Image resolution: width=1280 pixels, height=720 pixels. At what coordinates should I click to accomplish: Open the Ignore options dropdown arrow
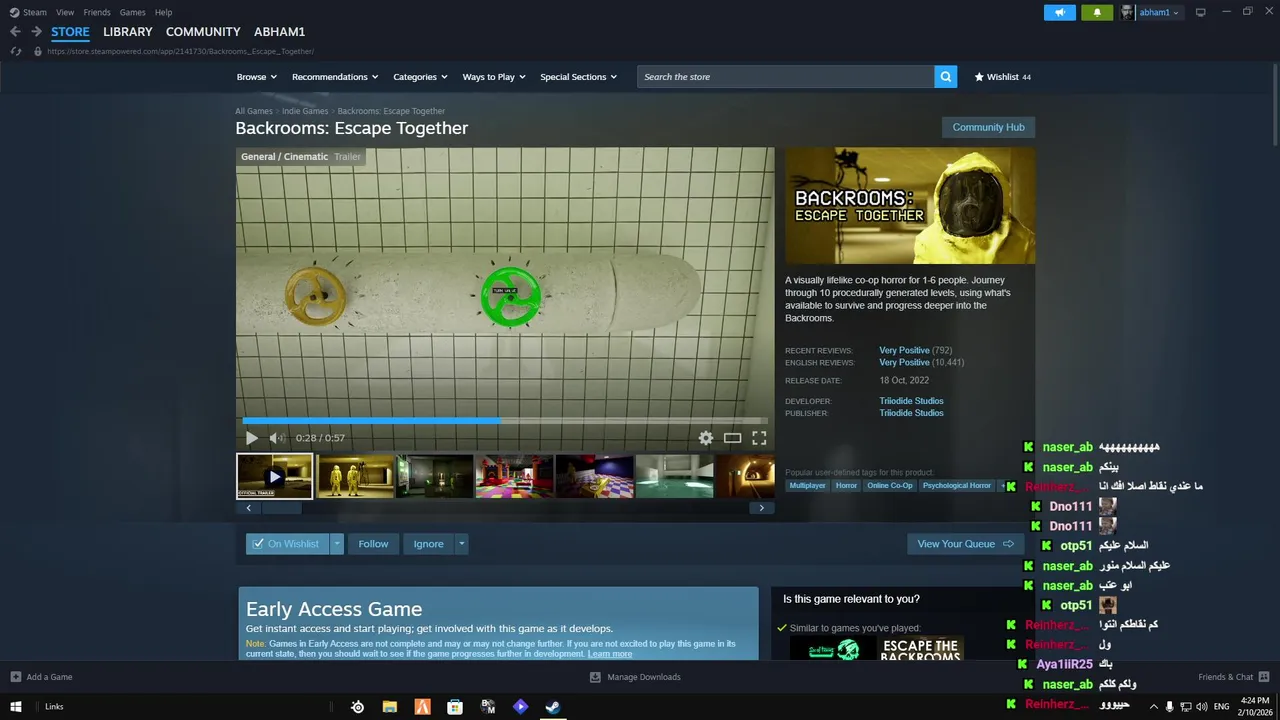click(x=461, y=544)
